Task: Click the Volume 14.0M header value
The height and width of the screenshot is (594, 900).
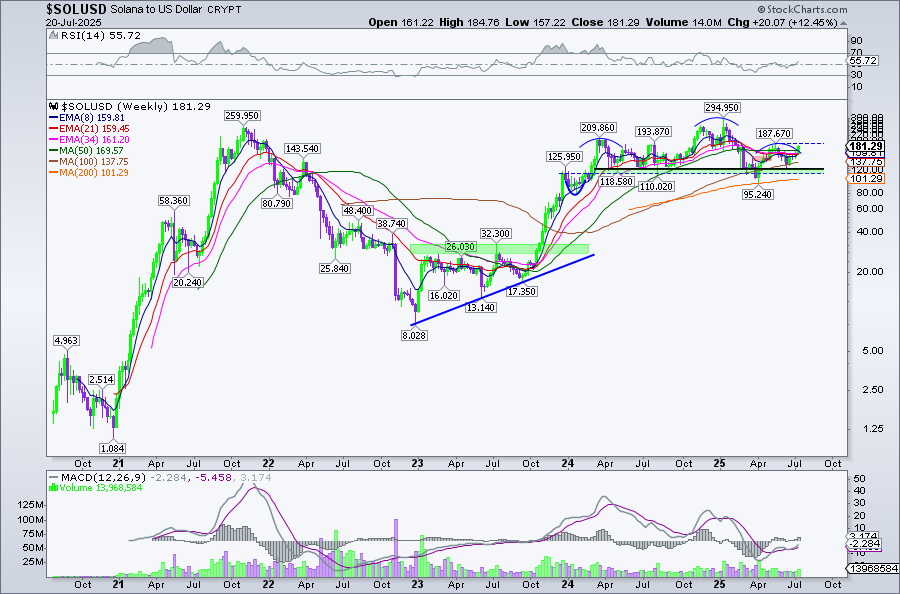Action: (684, 22)
